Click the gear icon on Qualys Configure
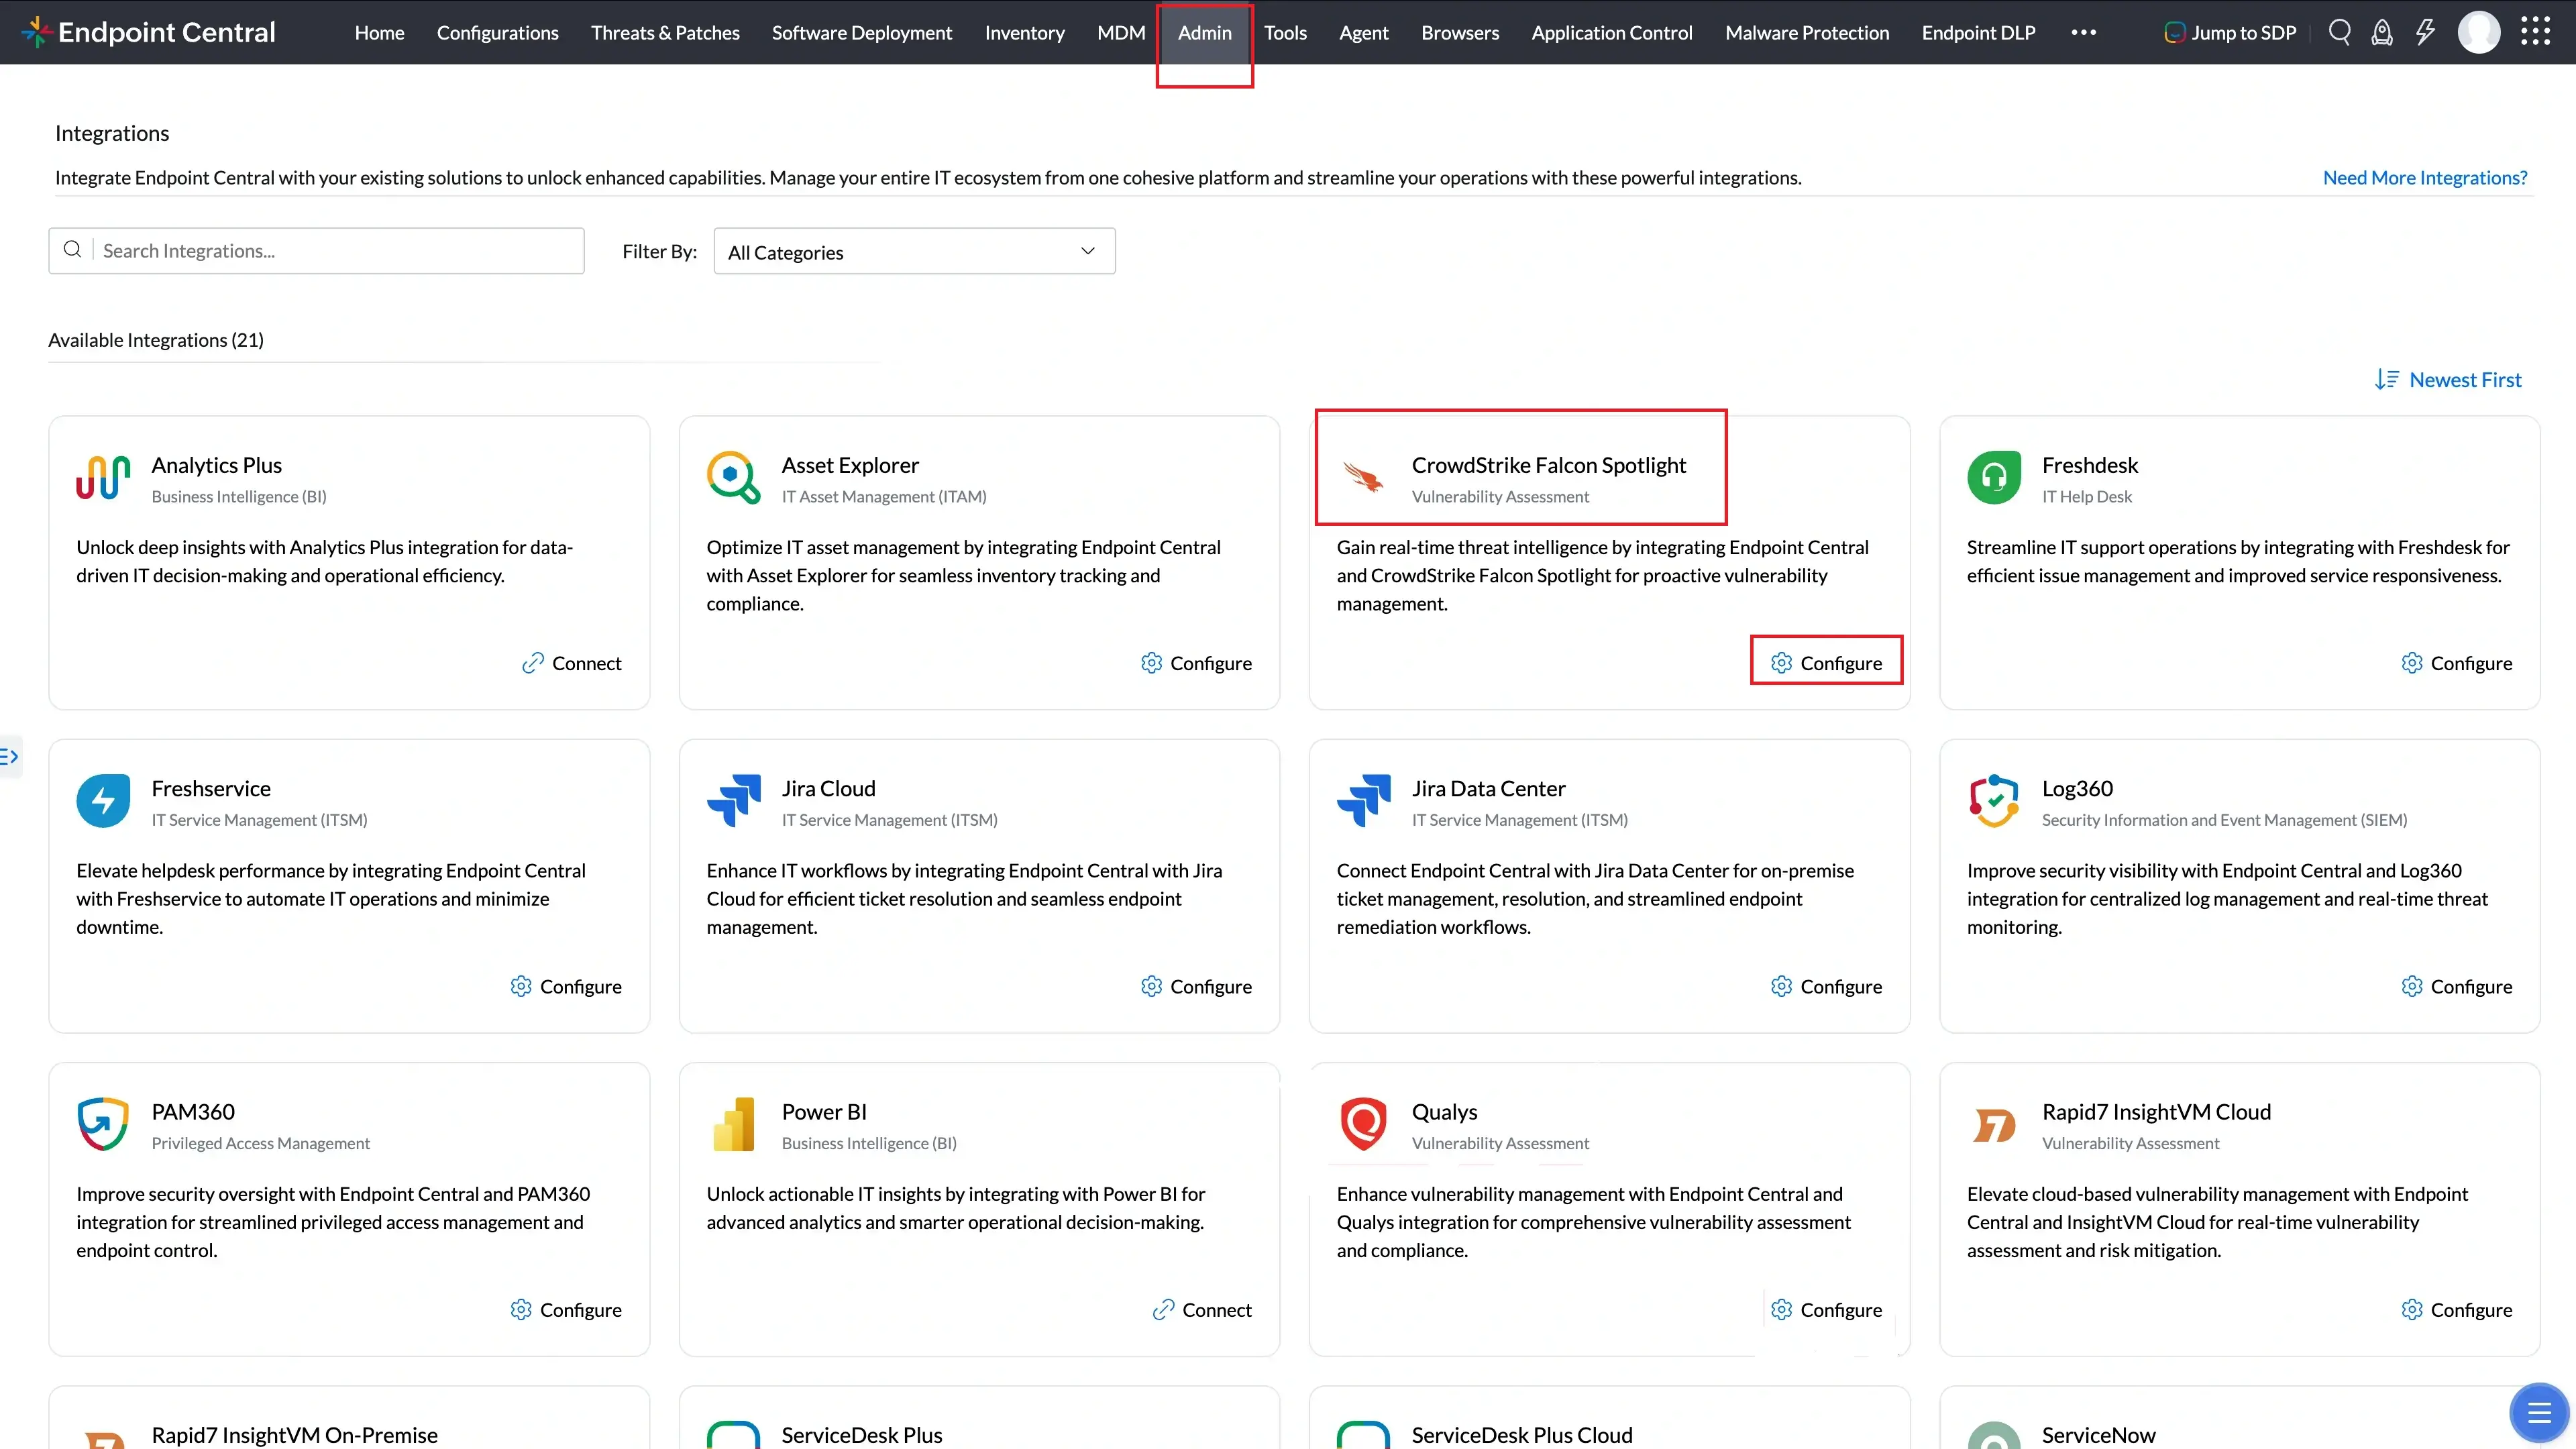 coord(1781,1309)
